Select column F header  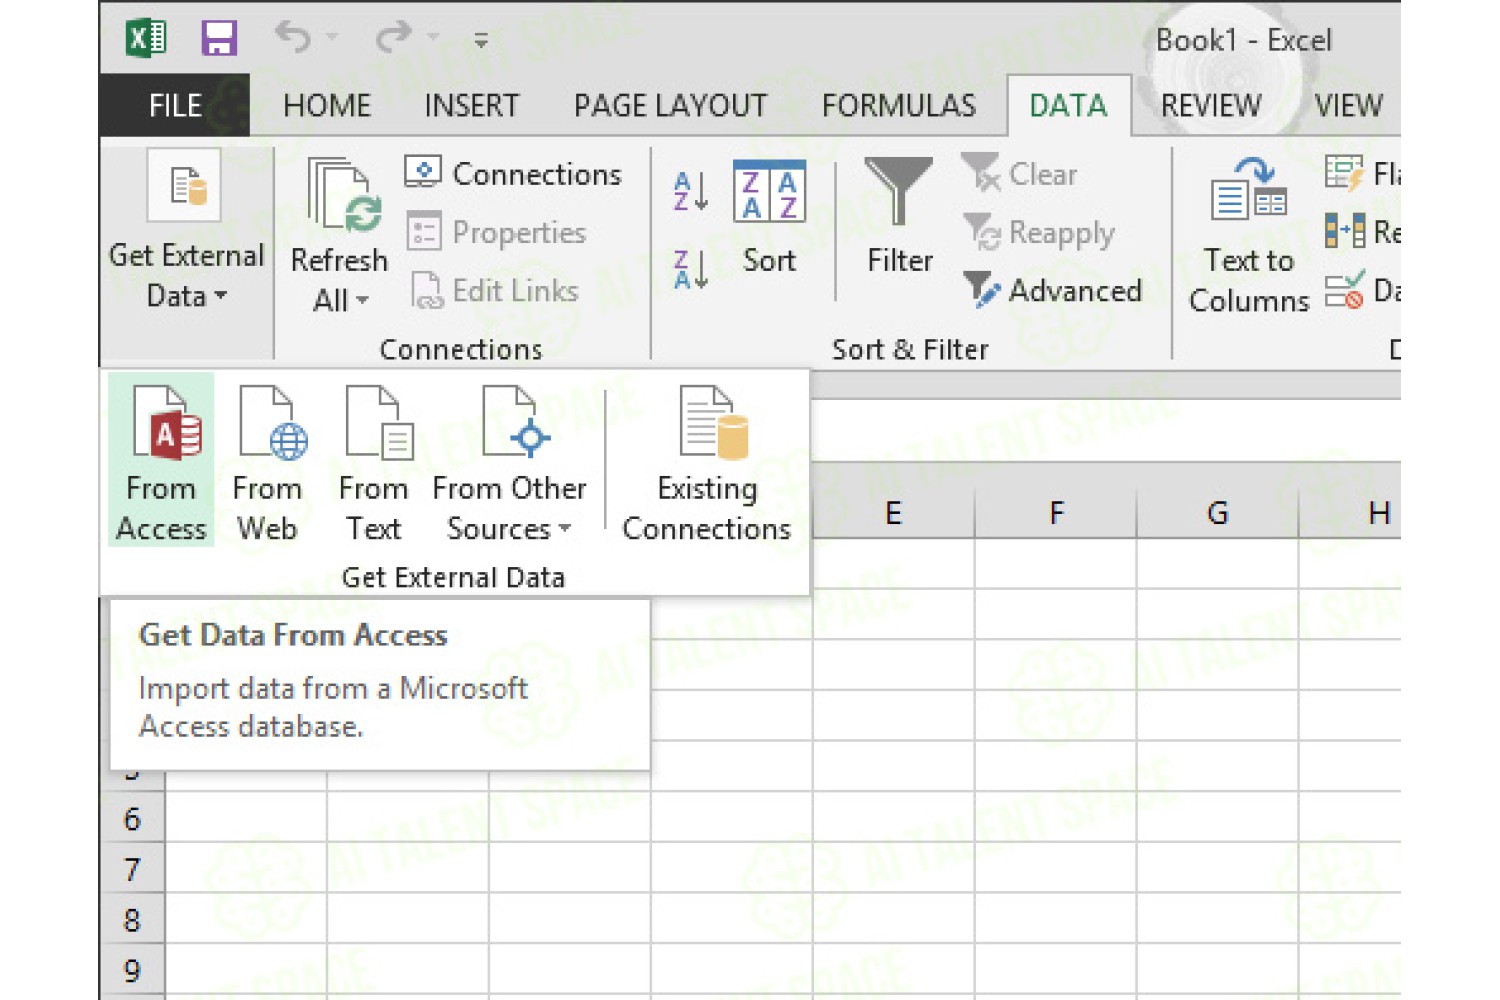click(1056, 513)
